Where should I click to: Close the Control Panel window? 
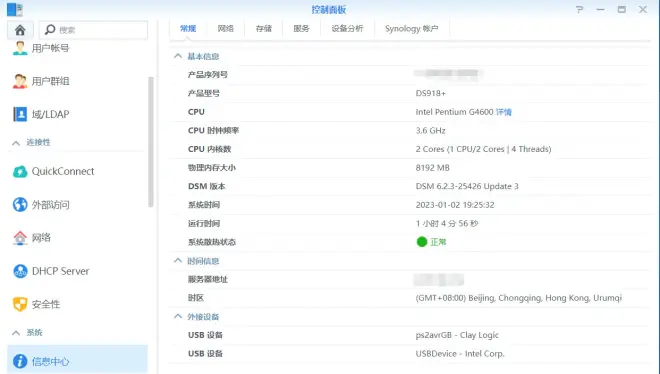[643, 9]
